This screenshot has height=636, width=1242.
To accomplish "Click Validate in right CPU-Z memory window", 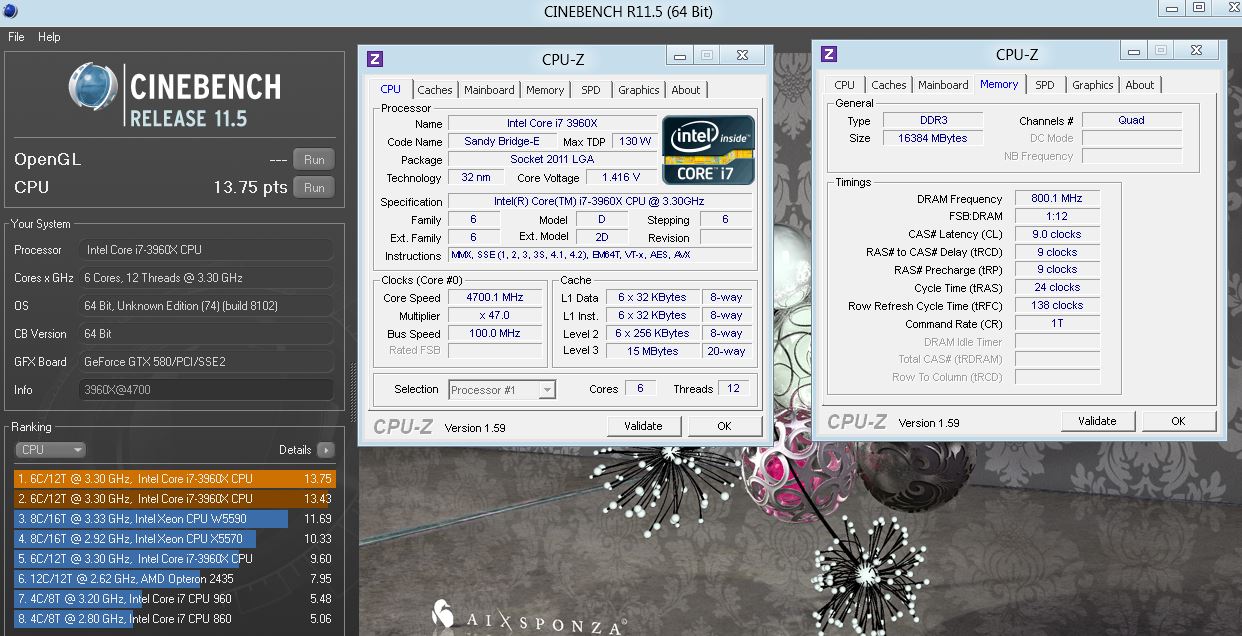I will pyautogui.click(x=1097, y=421).
